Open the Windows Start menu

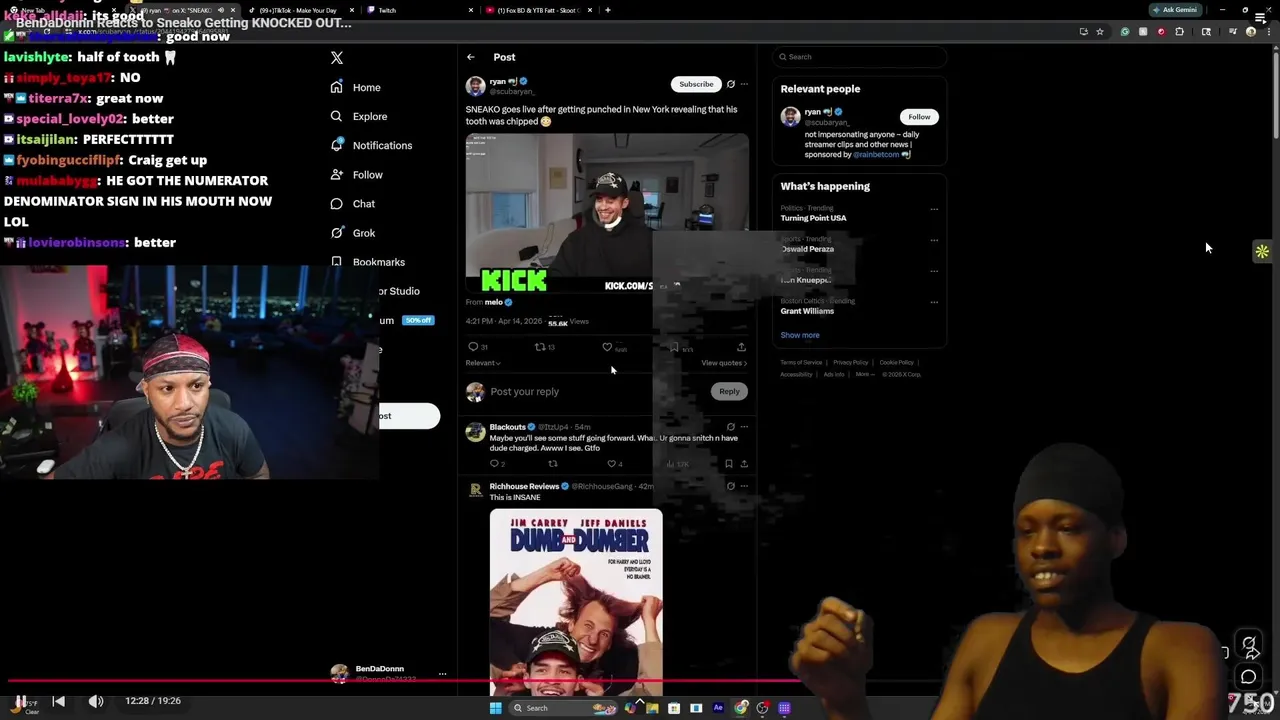pos(495,708)
